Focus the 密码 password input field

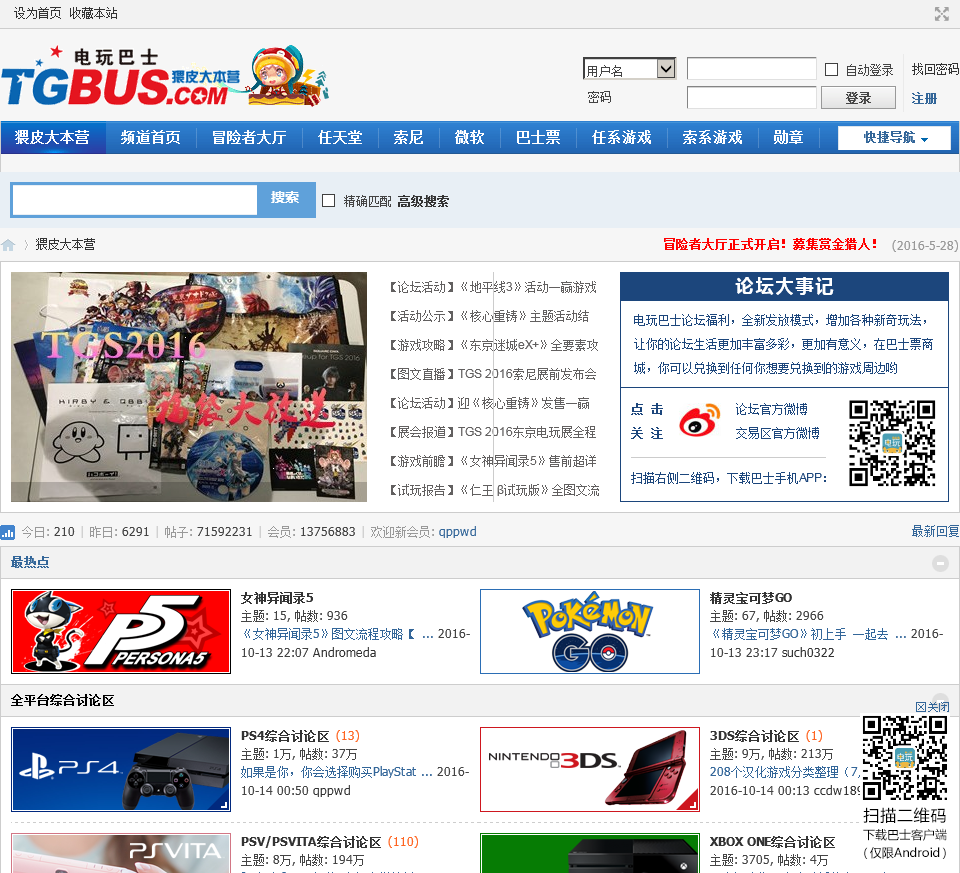click(751, 97)
